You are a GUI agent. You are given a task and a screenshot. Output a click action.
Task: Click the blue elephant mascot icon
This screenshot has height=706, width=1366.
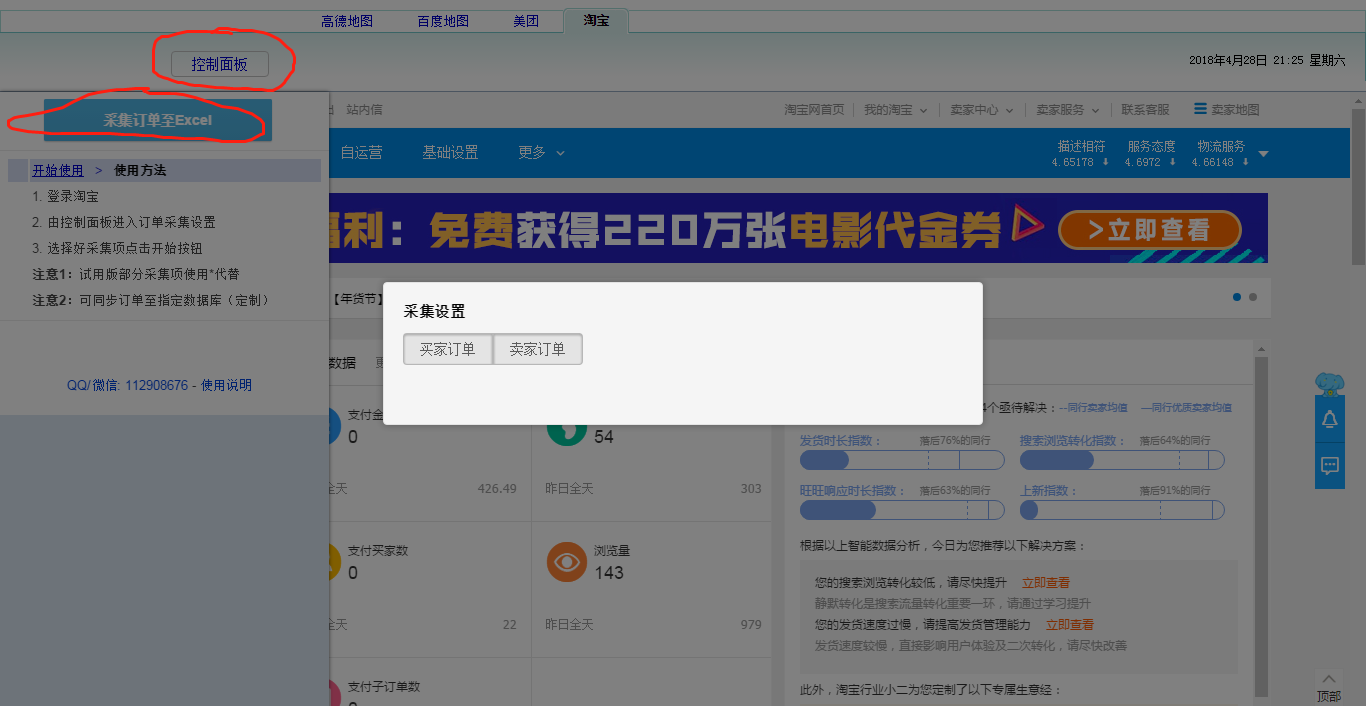tap(1329, 384)
